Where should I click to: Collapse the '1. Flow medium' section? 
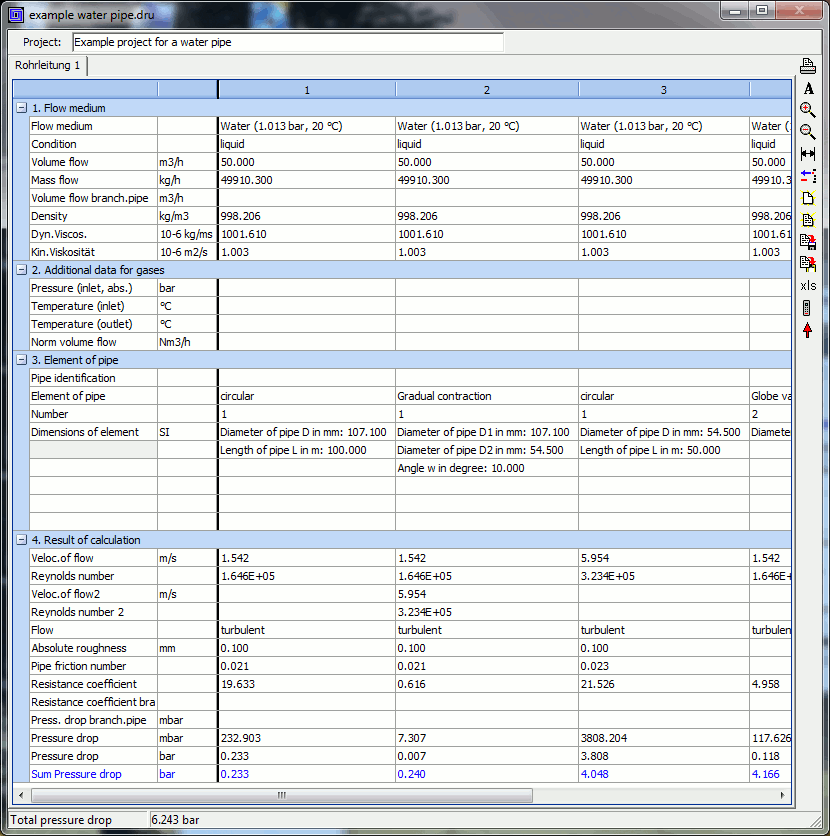tap(21, 108)
